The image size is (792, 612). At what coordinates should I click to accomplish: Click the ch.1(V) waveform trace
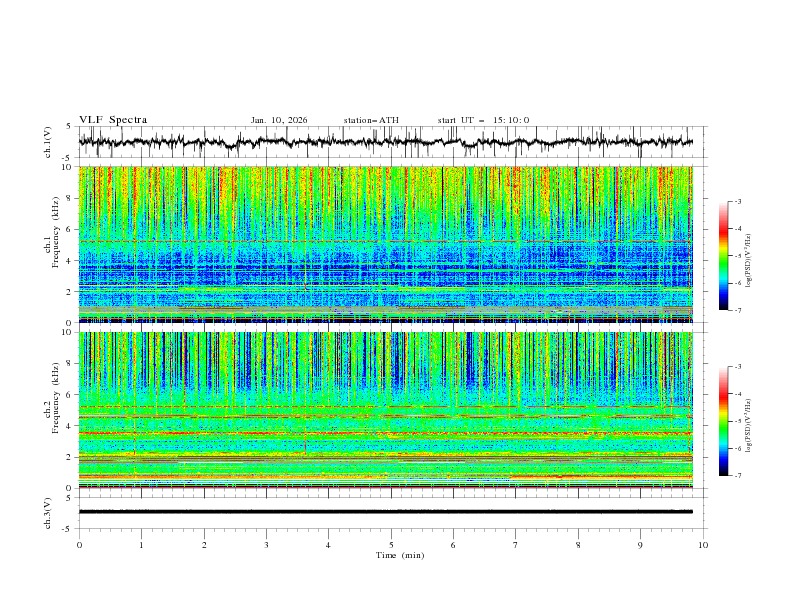[x=386, y=142]
